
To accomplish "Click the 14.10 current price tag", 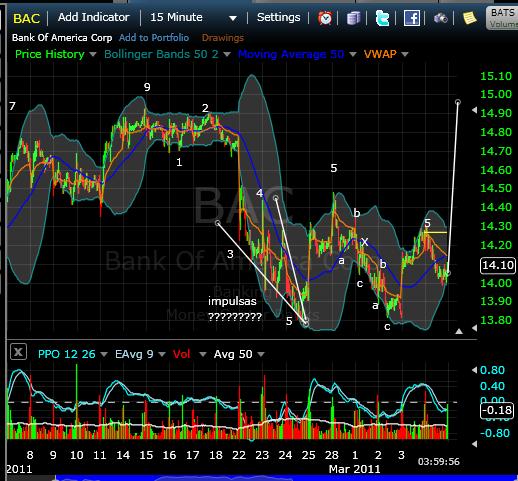I will [498, 265].
